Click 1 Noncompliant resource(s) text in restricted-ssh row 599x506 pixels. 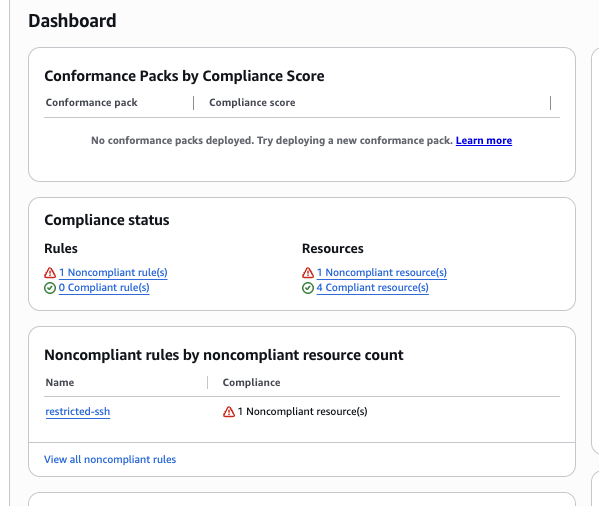point(303,411)
